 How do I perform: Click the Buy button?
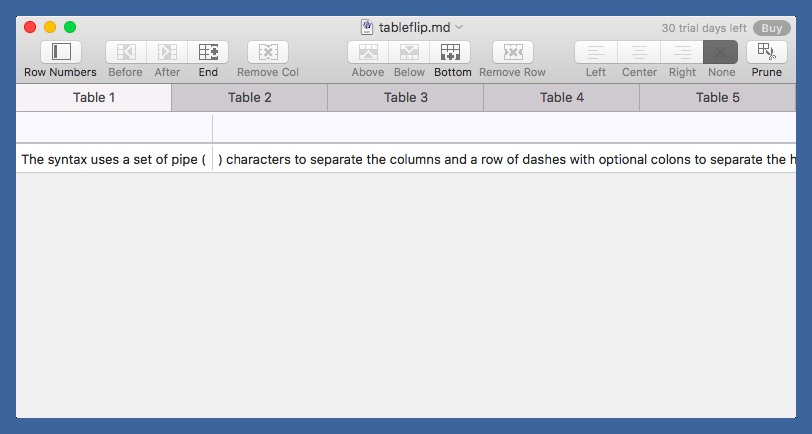click(772, 28)
